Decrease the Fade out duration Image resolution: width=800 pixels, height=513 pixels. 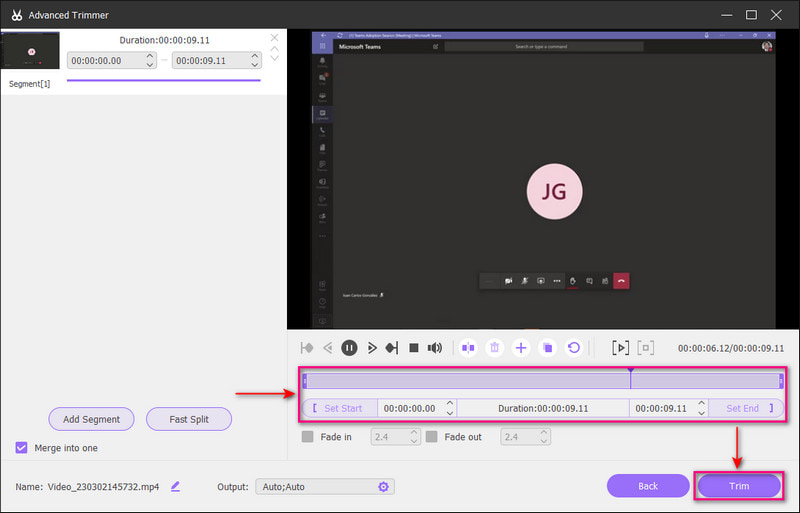(x=544, y=441)
